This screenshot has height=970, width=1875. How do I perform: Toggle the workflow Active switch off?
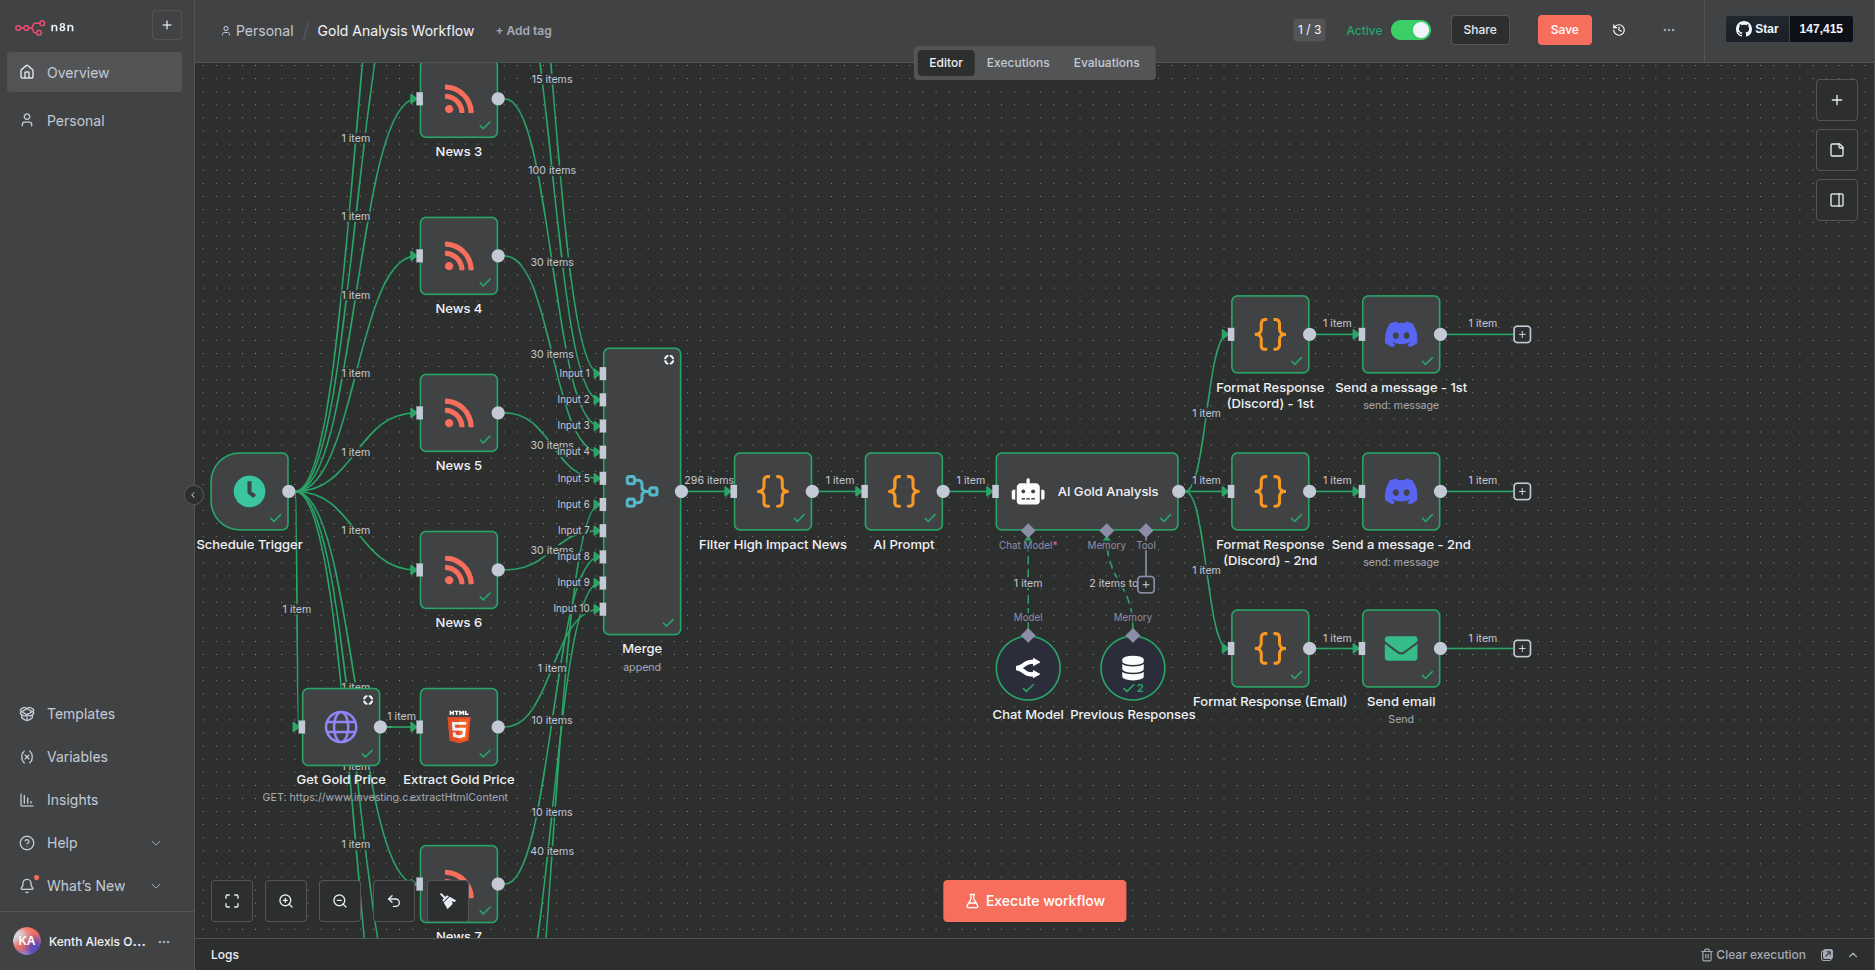click(1410, 30)
